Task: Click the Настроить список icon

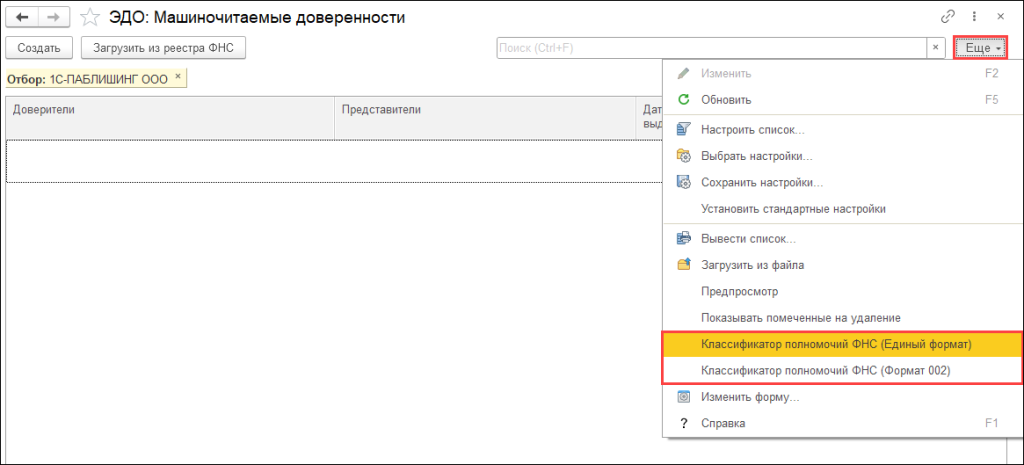Action: (x=684, y=130)
